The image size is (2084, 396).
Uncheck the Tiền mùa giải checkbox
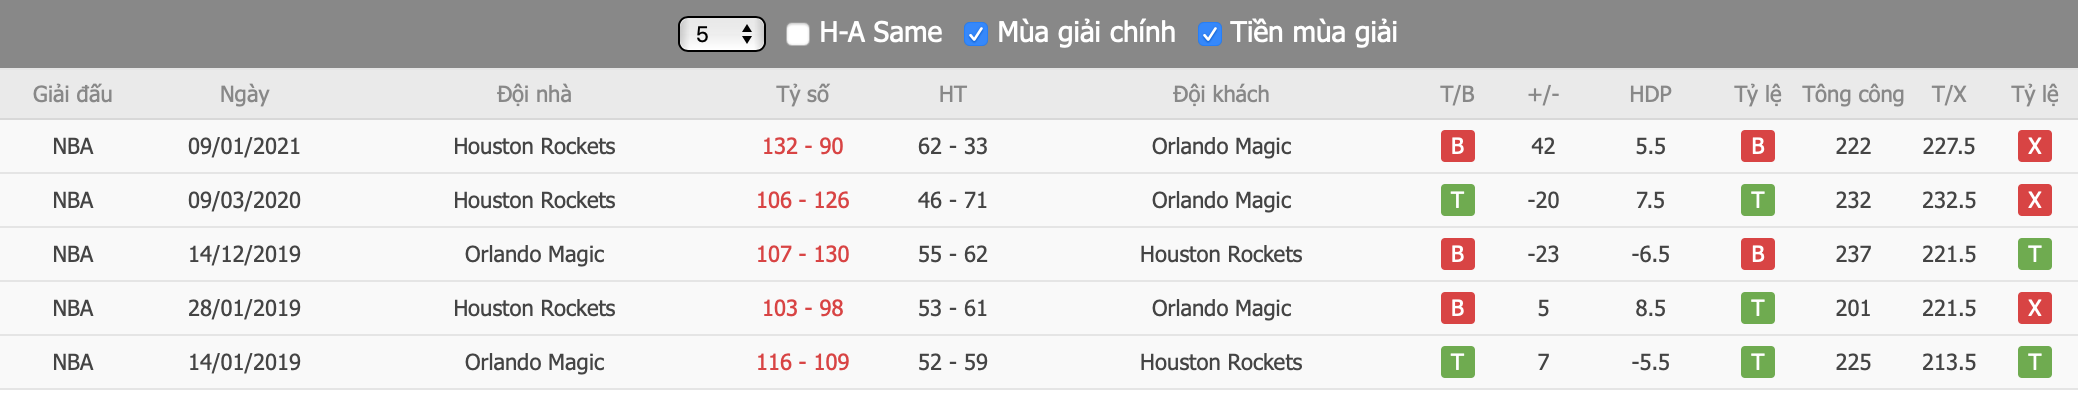coord(1209,34)
